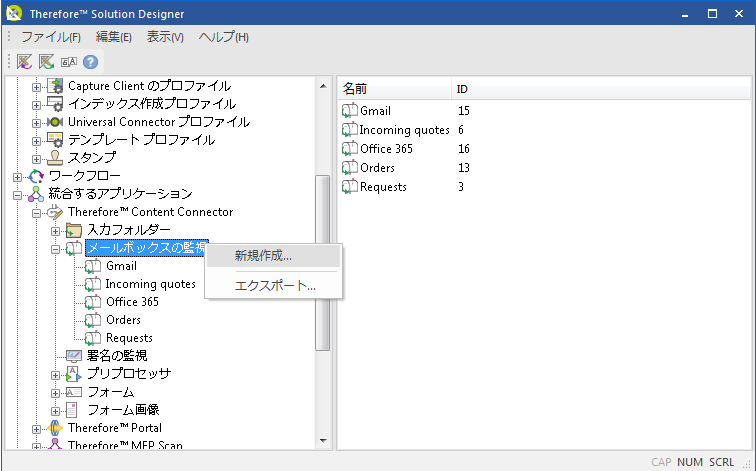Click the tree vertical scrollbar thumb
This screenshot has height=471, width=756.
click(x=323, y=263)
